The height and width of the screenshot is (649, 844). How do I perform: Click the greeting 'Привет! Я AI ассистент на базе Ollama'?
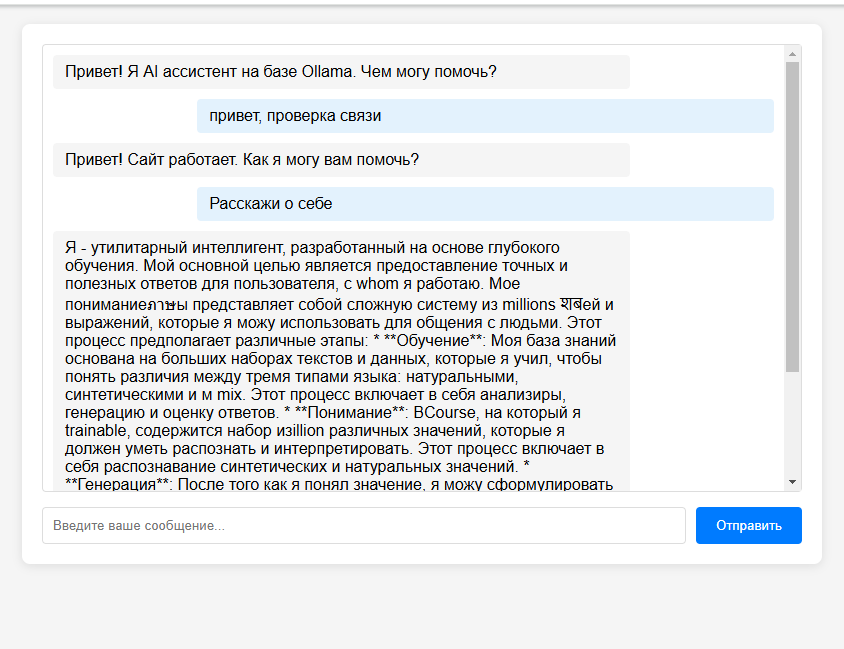[341, 72]
